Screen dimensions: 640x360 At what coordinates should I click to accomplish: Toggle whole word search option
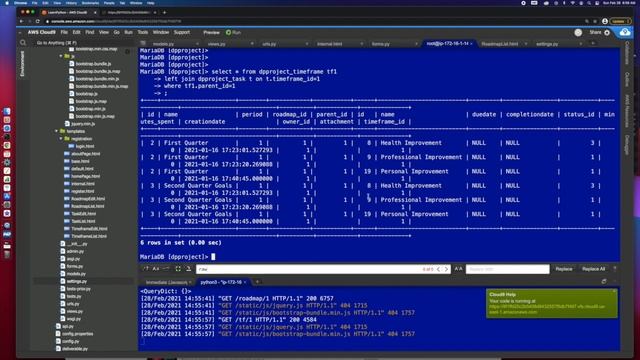click(x=166, y=269)
